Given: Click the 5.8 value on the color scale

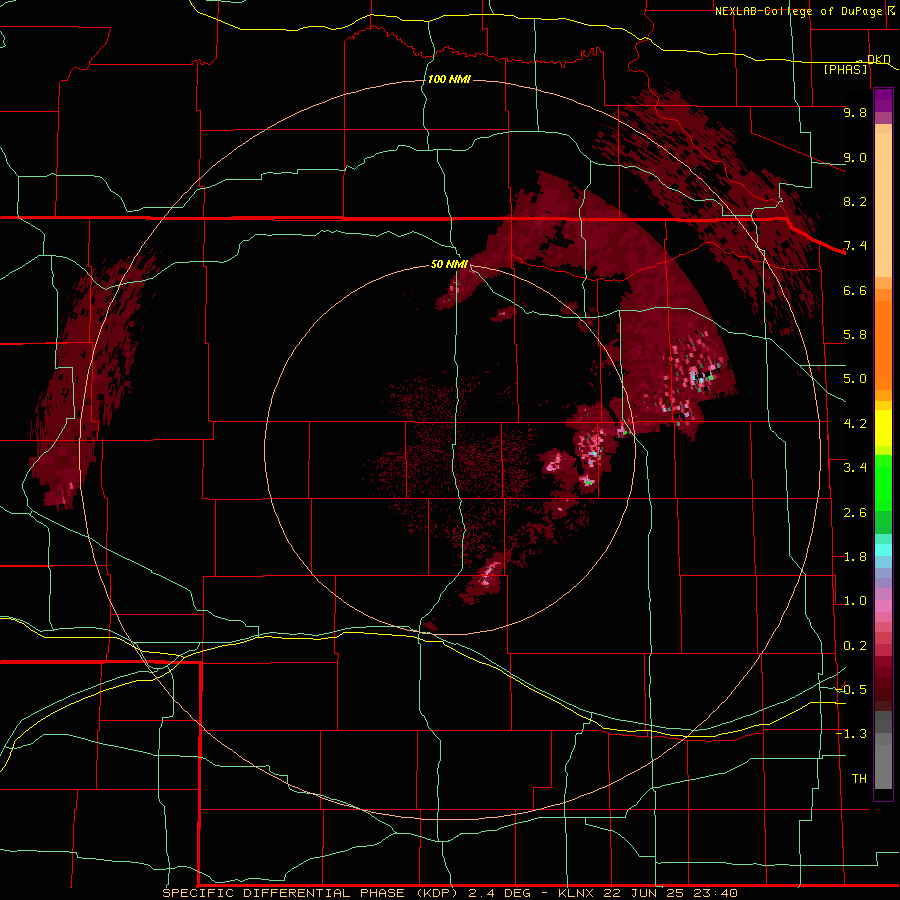Looking at the screenshot, I should (855, 335).
